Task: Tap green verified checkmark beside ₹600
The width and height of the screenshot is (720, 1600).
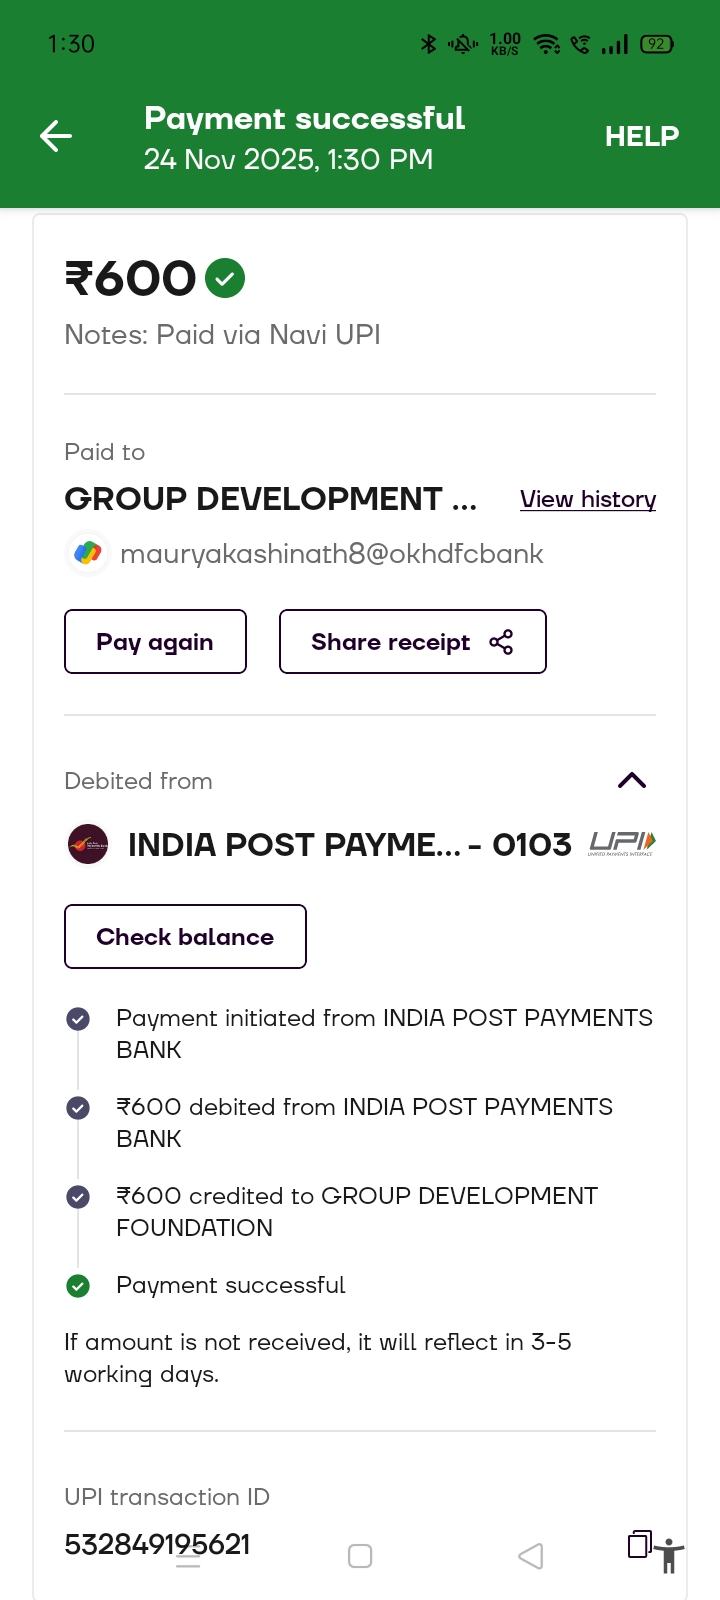Action: [x=225, y=278]
